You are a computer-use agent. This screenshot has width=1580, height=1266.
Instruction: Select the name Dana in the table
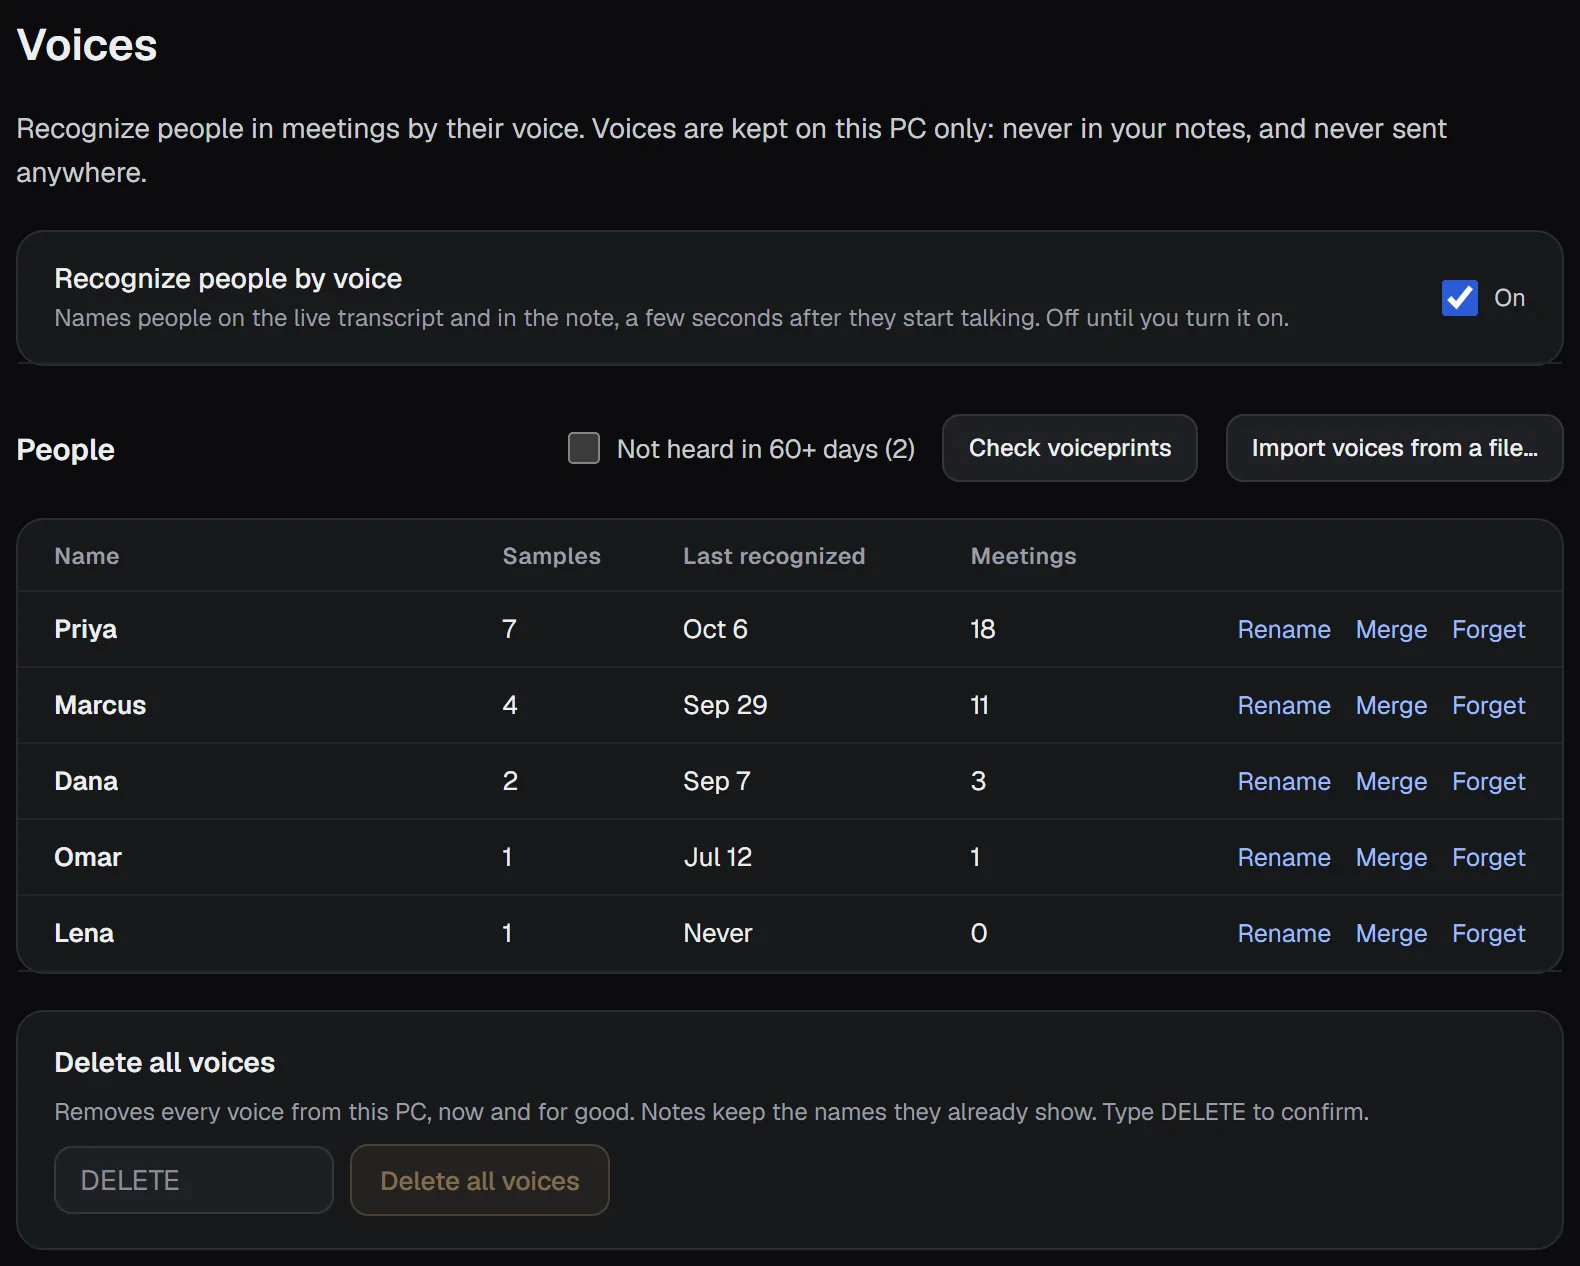tap(86, 781)
